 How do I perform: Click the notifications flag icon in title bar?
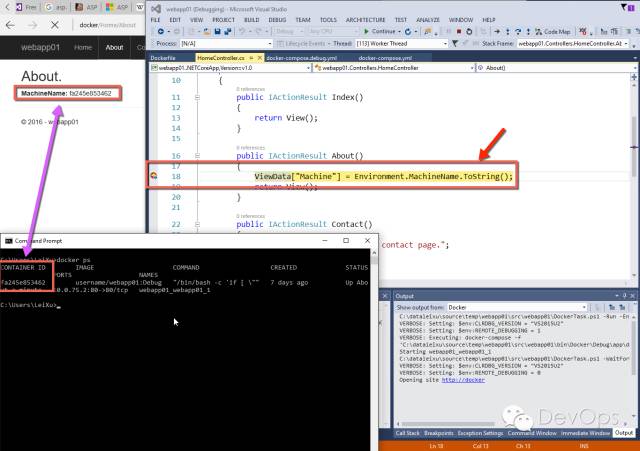click(624, 7)
